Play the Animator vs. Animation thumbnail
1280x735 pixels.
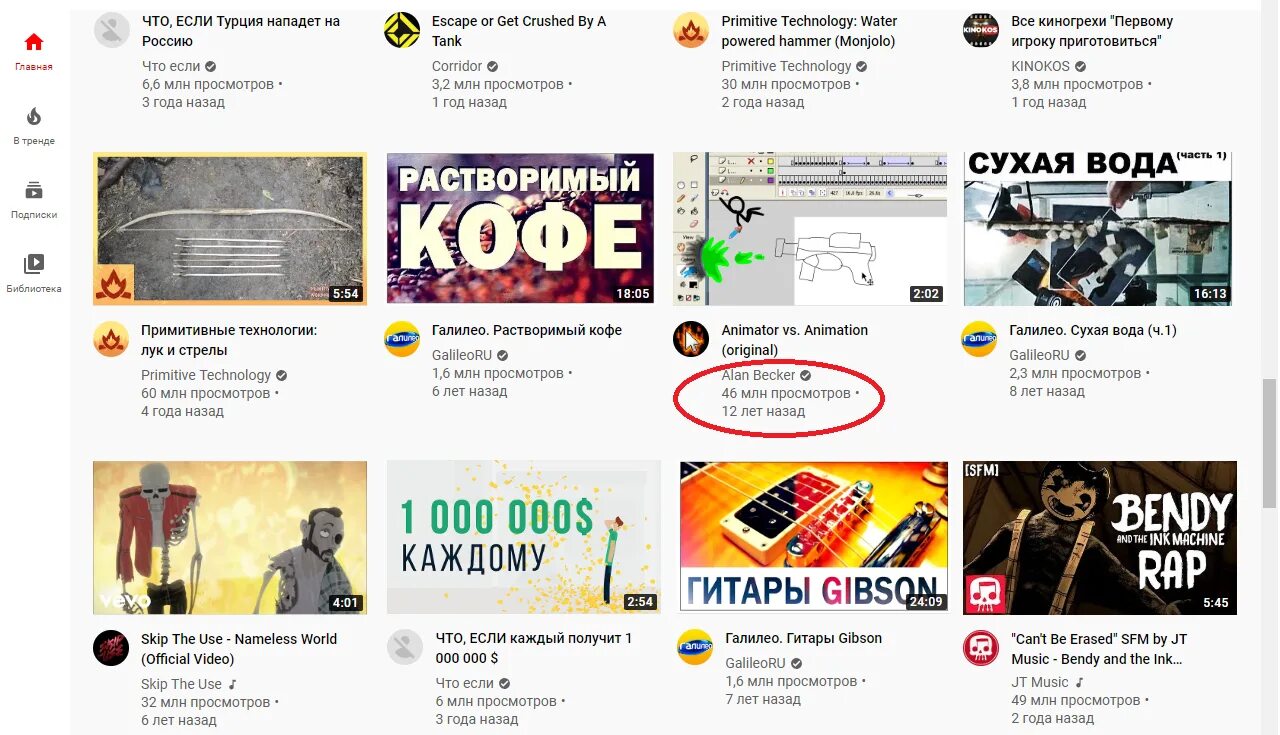point(810,229)
